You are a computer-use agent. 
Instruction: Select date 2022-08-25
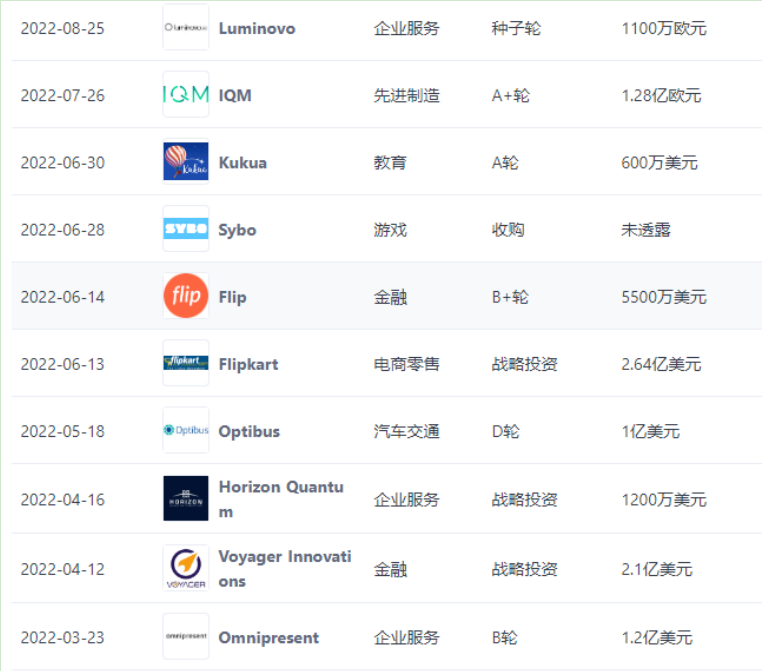[63, 28]
